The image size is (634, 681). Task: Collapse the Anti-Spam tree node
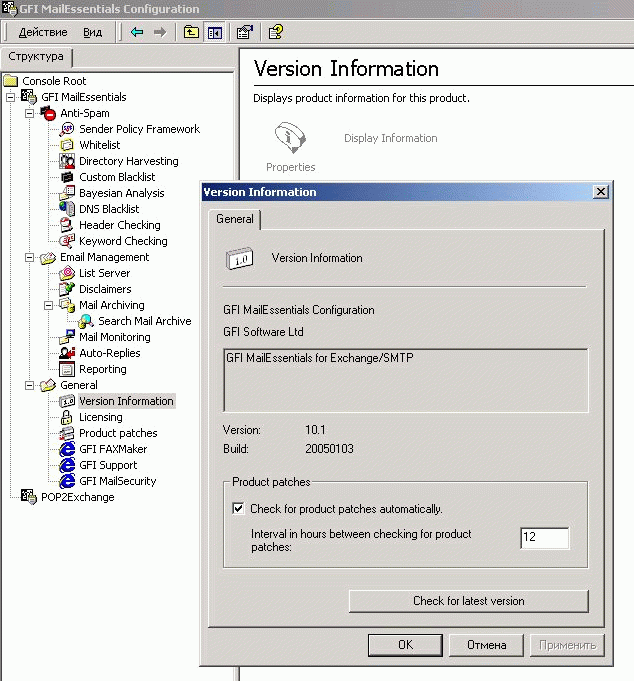pyautogui.click(x=30, y=113)
